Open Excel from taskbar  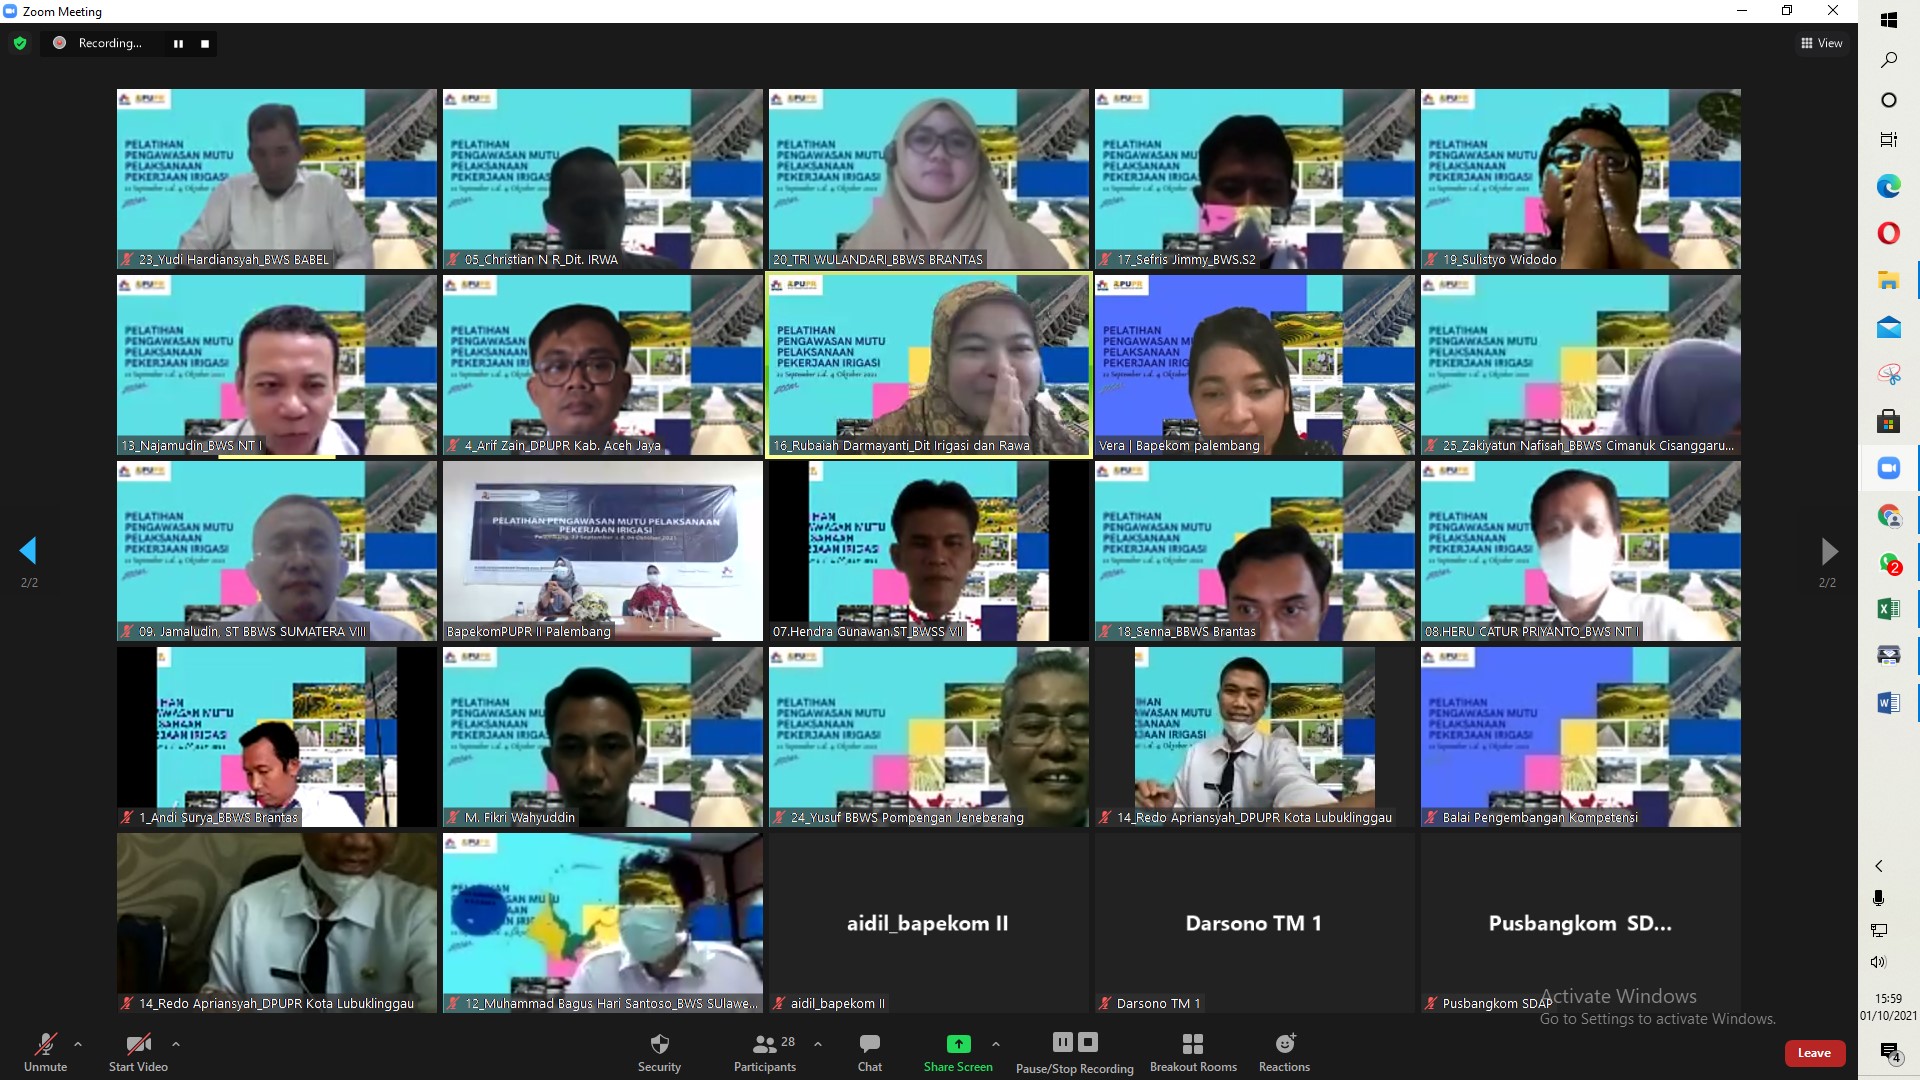tap(1889, 609)
